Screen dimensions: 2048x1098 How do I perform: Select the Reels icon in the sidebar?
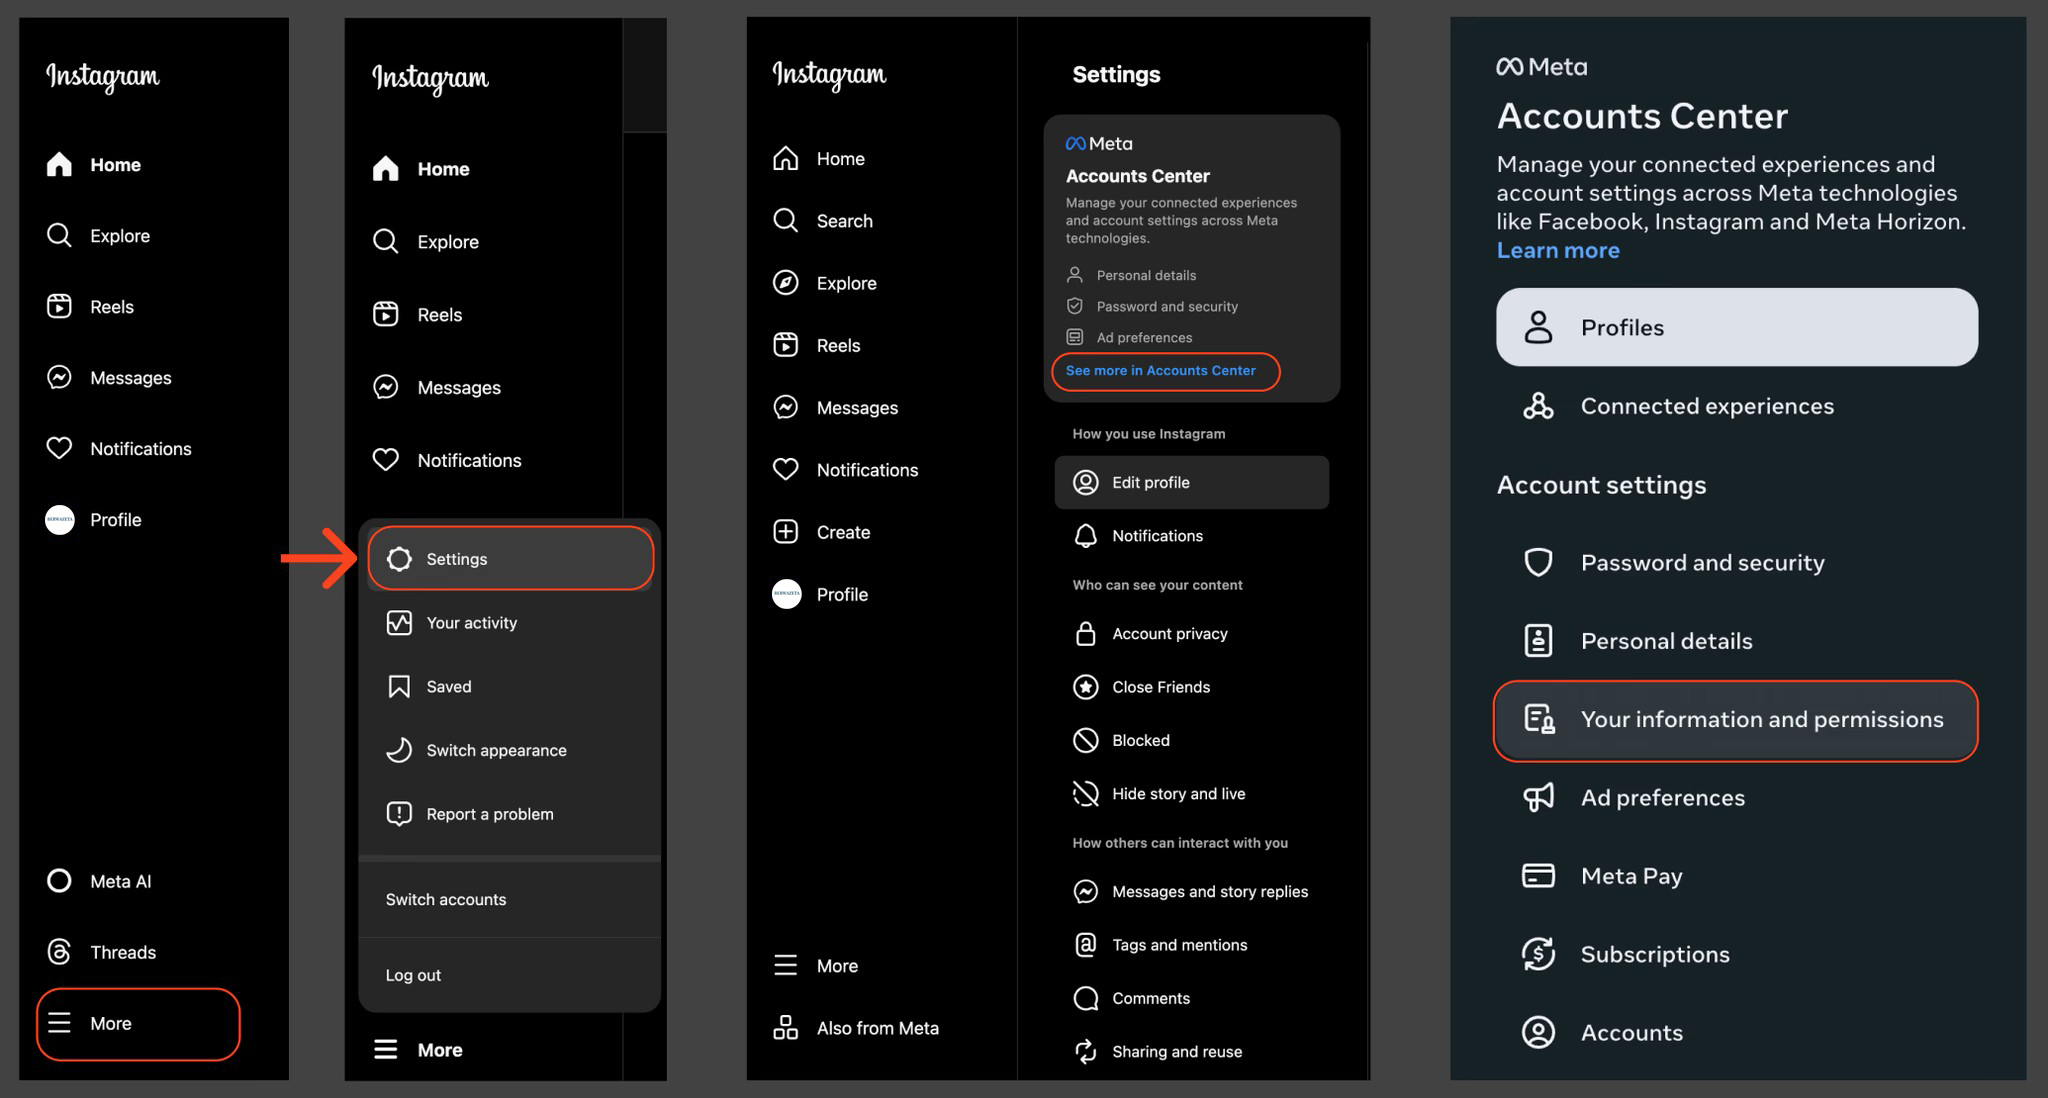pyautogui.click(x=59, y=306)
